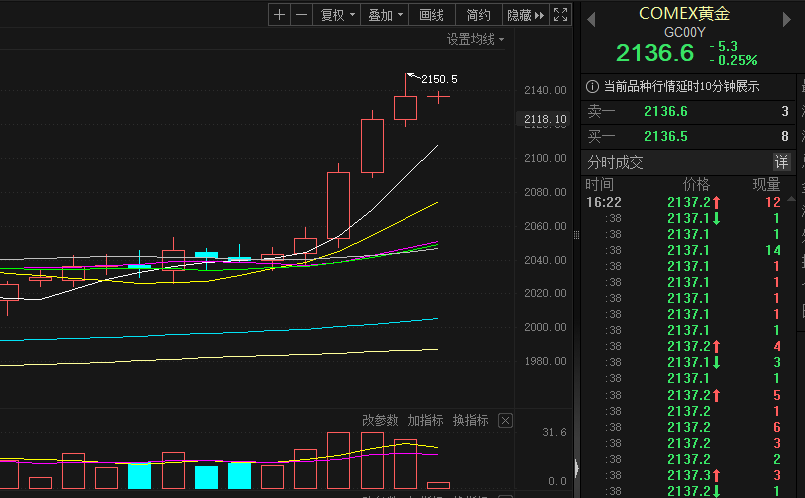Screen dimensions: 805x498
Task: Select the 画线 drawing tool
Action: pyautogui.click(x=431, y=15)
